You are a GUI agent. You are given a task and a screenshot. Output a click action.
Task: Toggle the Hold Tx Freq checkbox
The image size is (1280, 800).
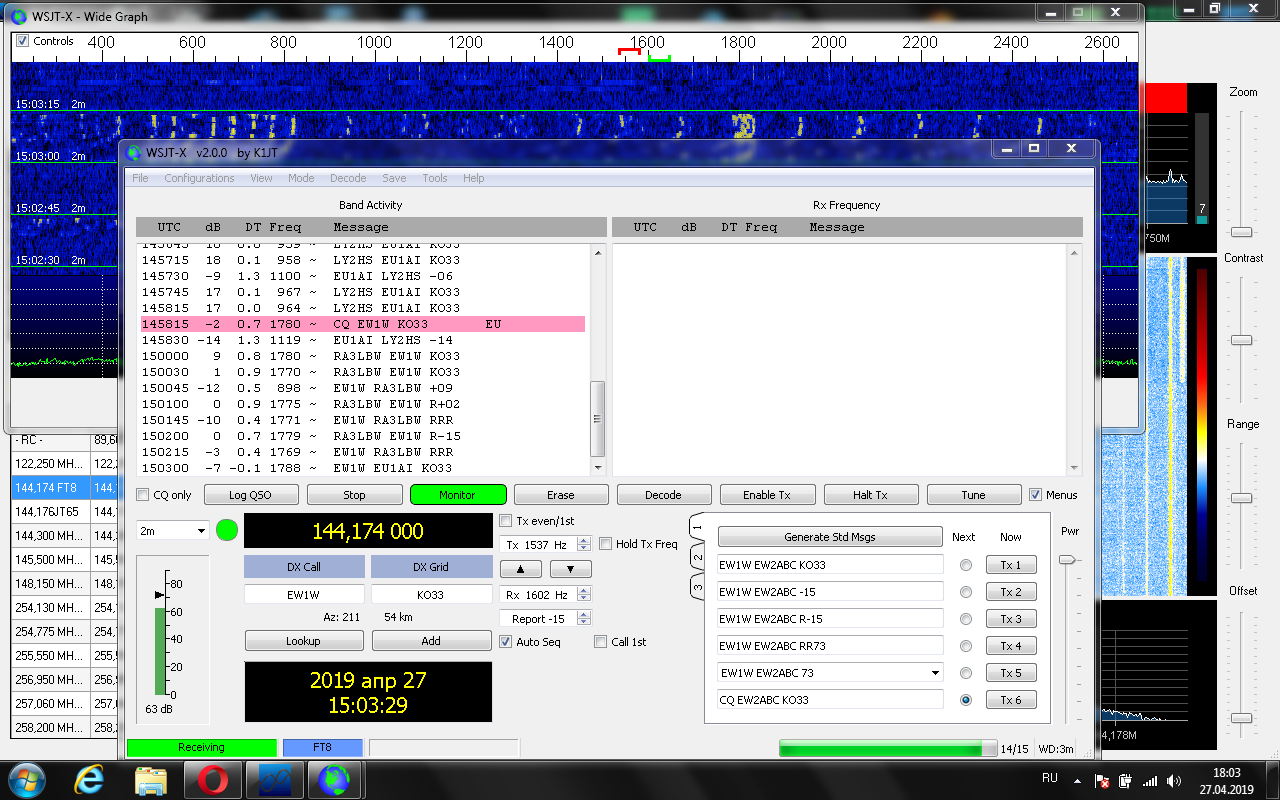point(606,544)
